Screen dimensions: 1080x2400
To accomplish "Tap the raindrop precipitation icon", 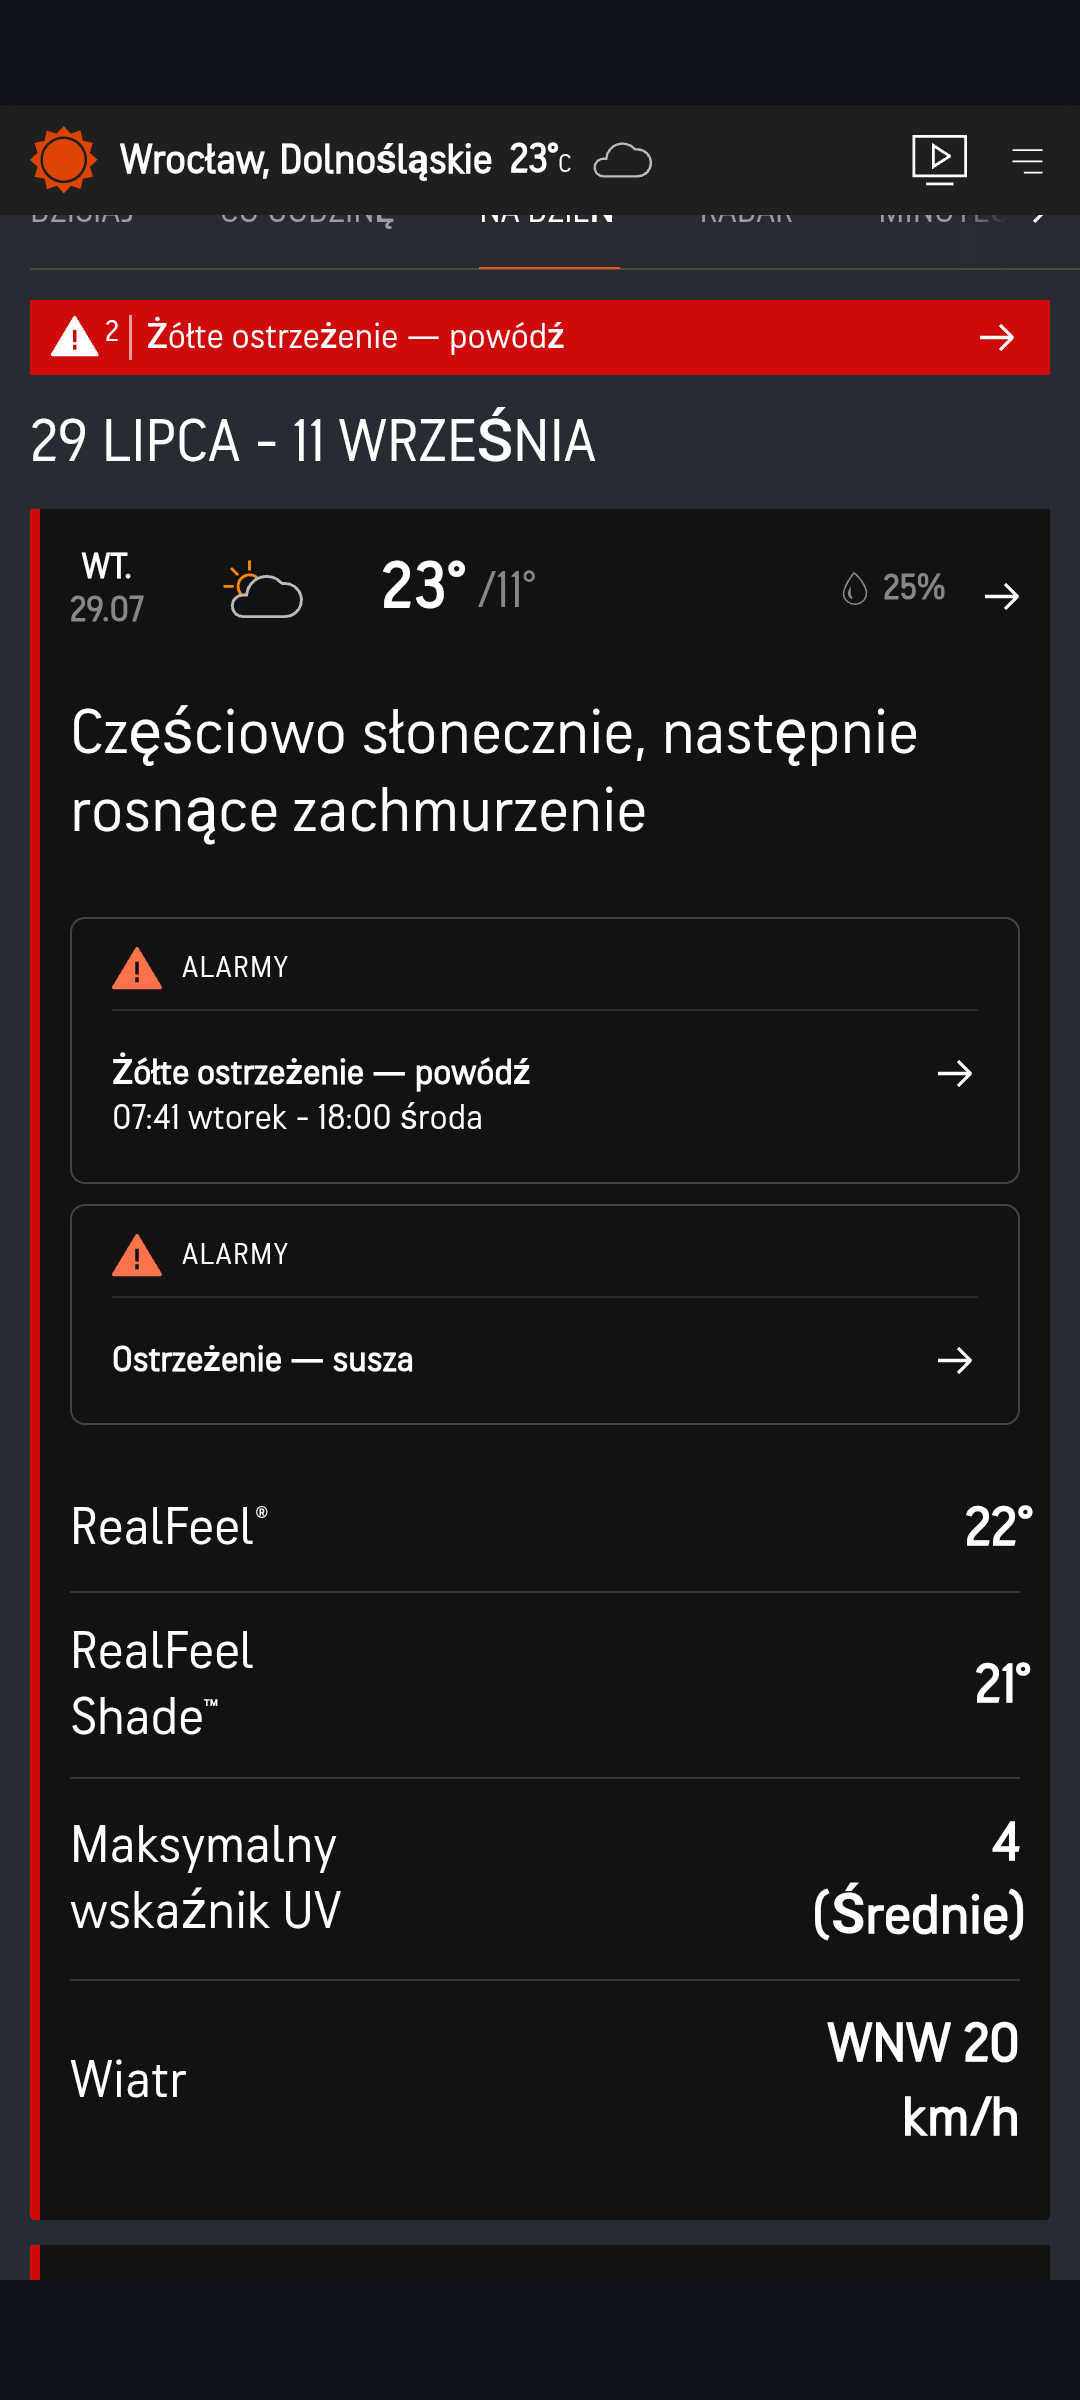I will 854,589.
